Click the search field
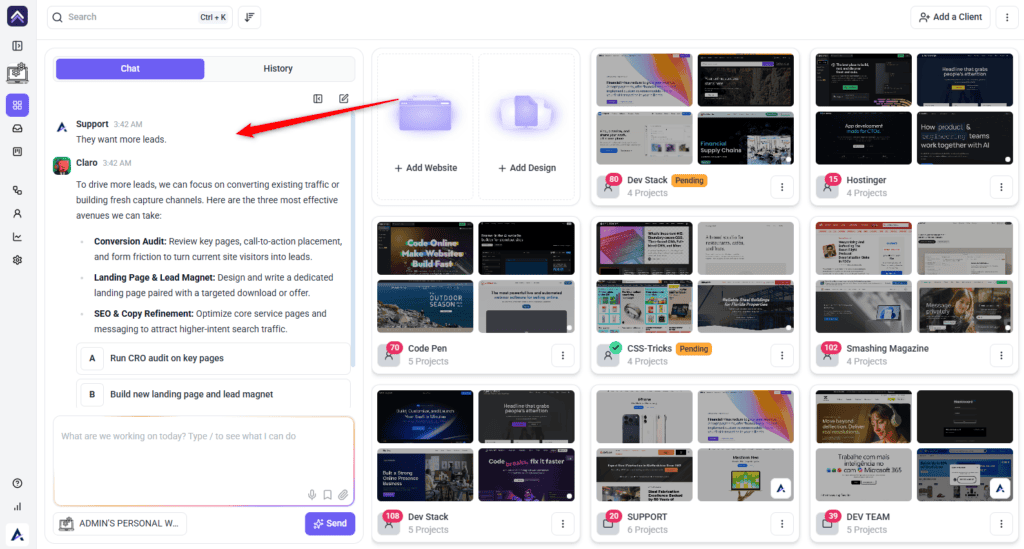Screen dimensions: 1024x549 [140, 17]
